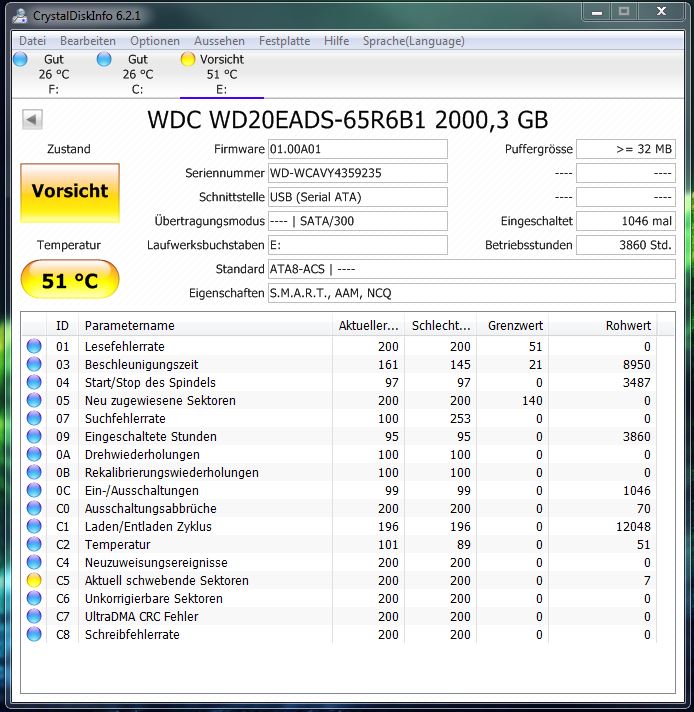This screenshot has height=712, width=694.
Task: Click status orb of Ein-/Ausschaltungen row
Action: [34, 490]
